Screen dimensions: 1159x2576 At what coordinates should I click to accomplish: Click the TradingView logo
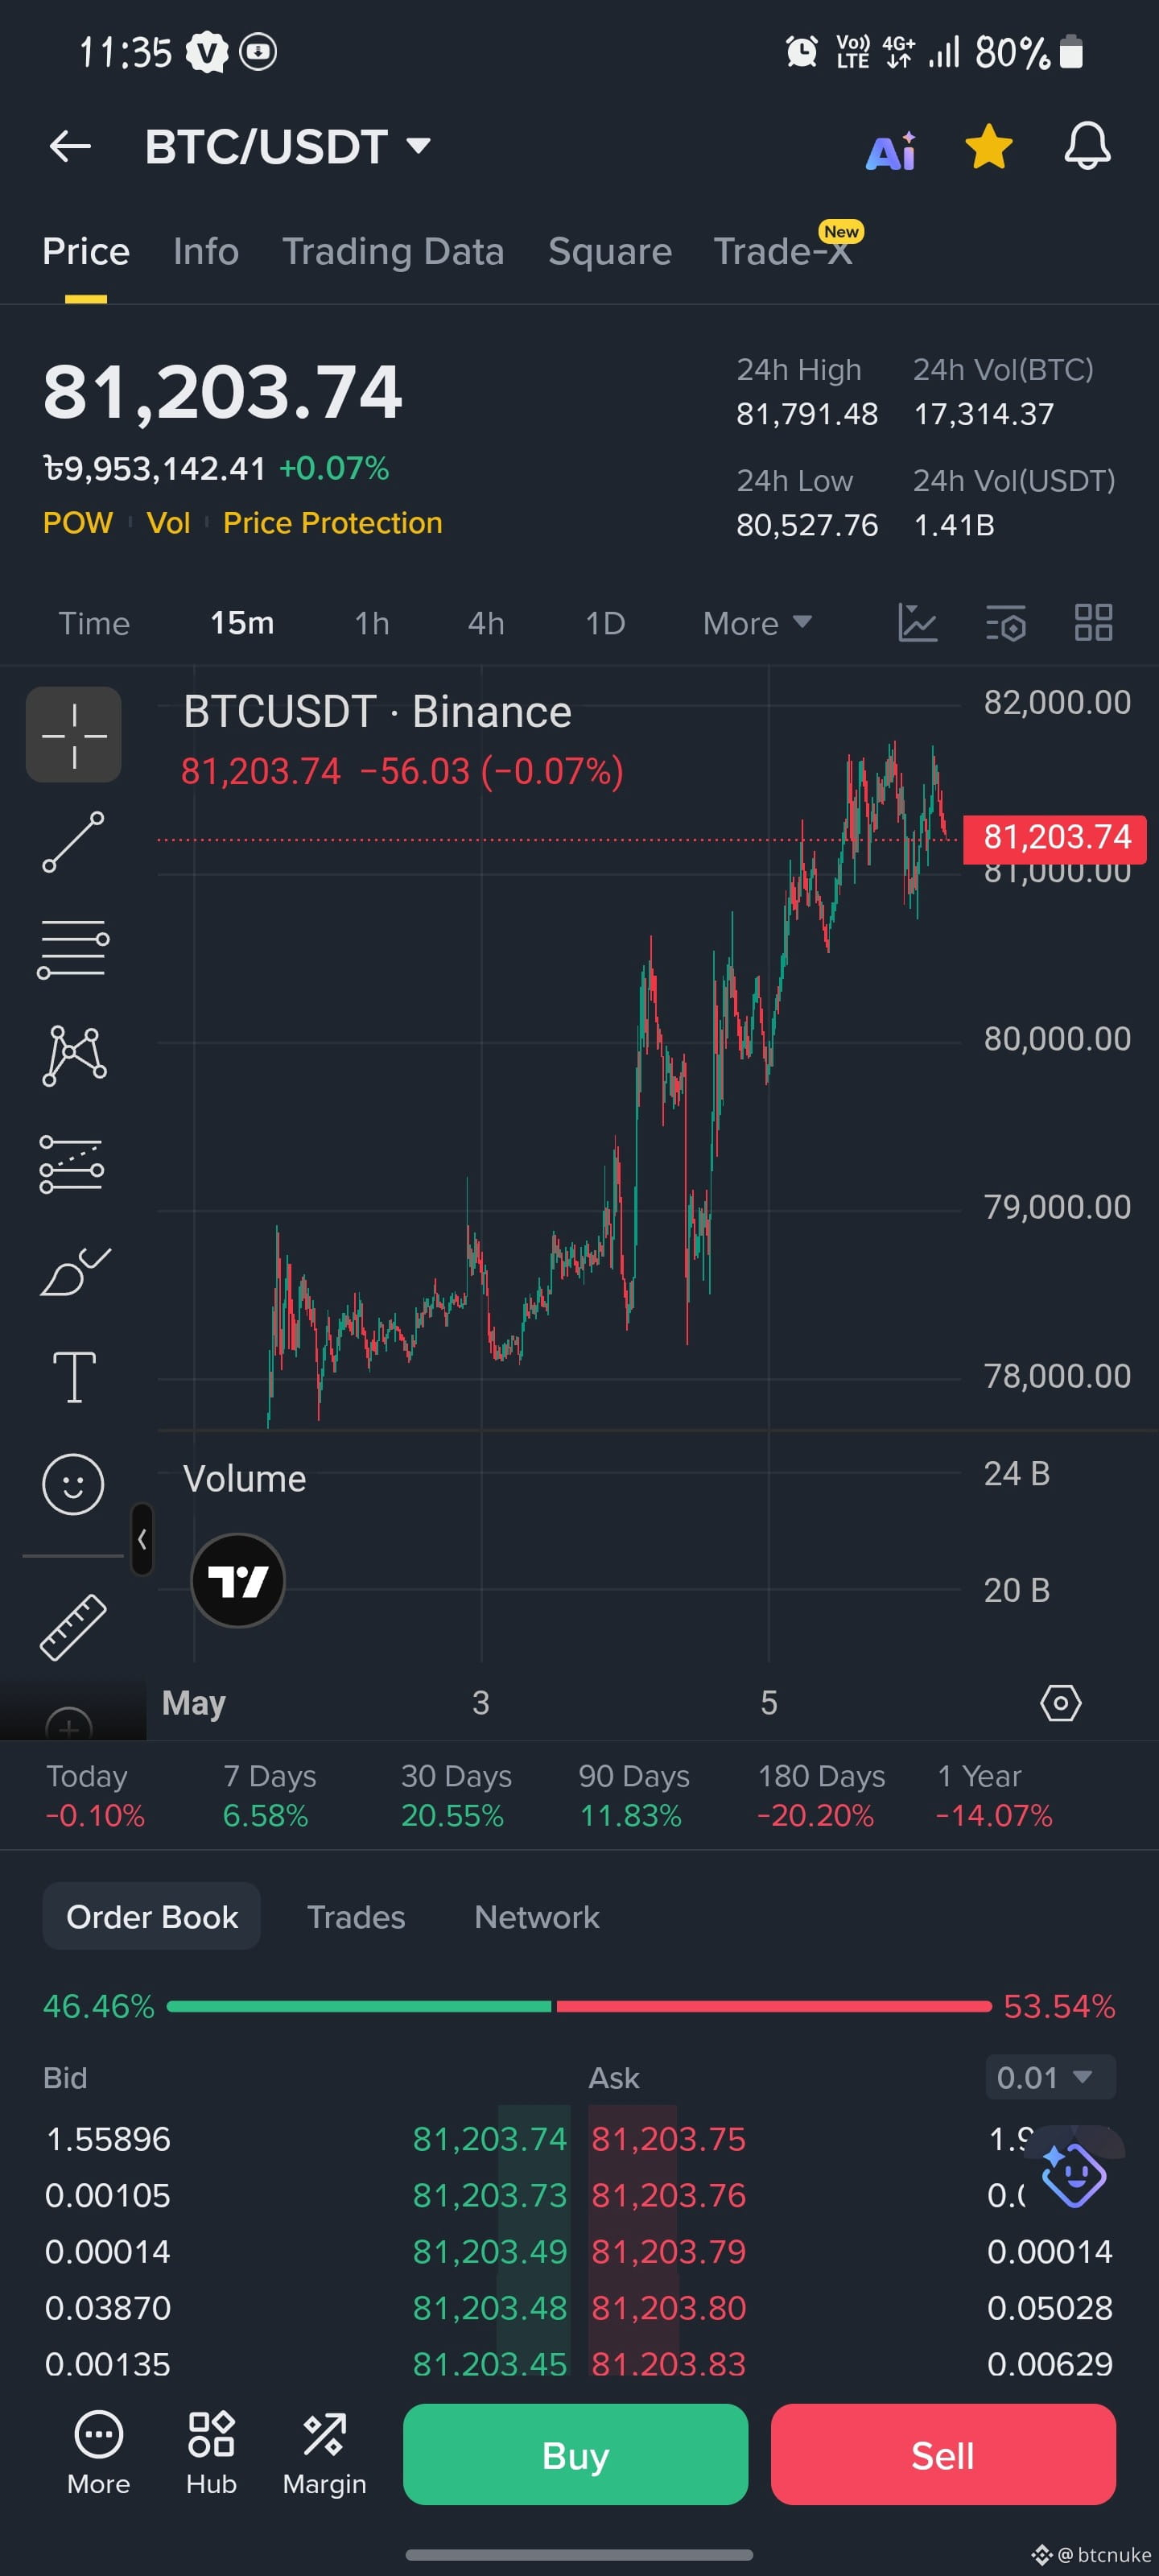tap(238, 1581)
